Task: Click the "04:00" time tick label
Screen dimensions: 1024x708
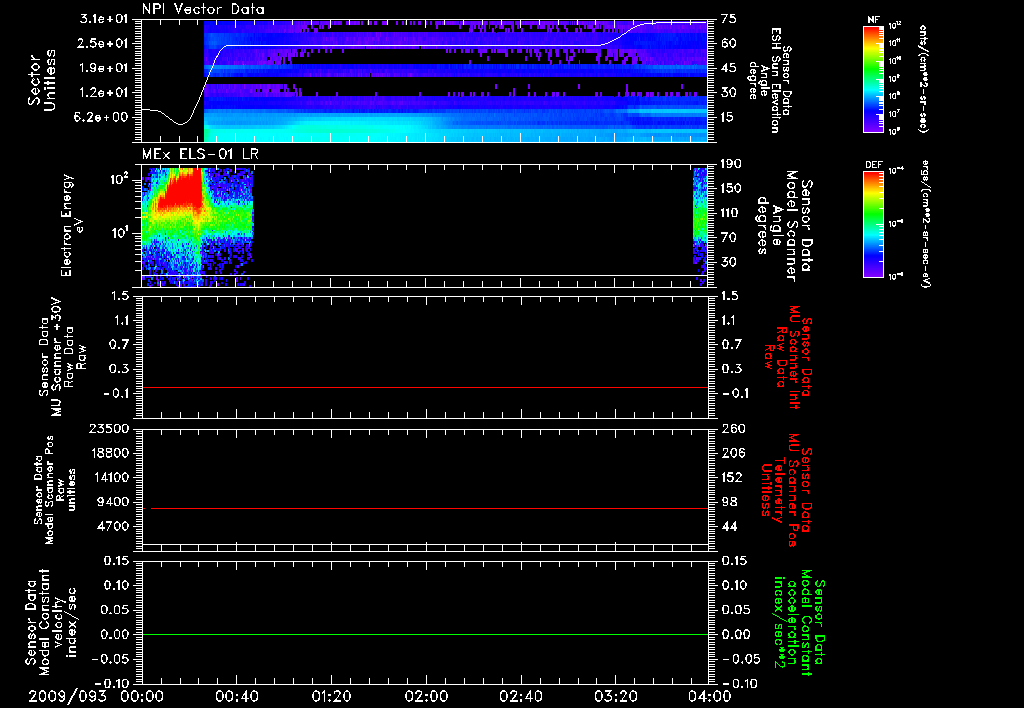Action: 709,696
